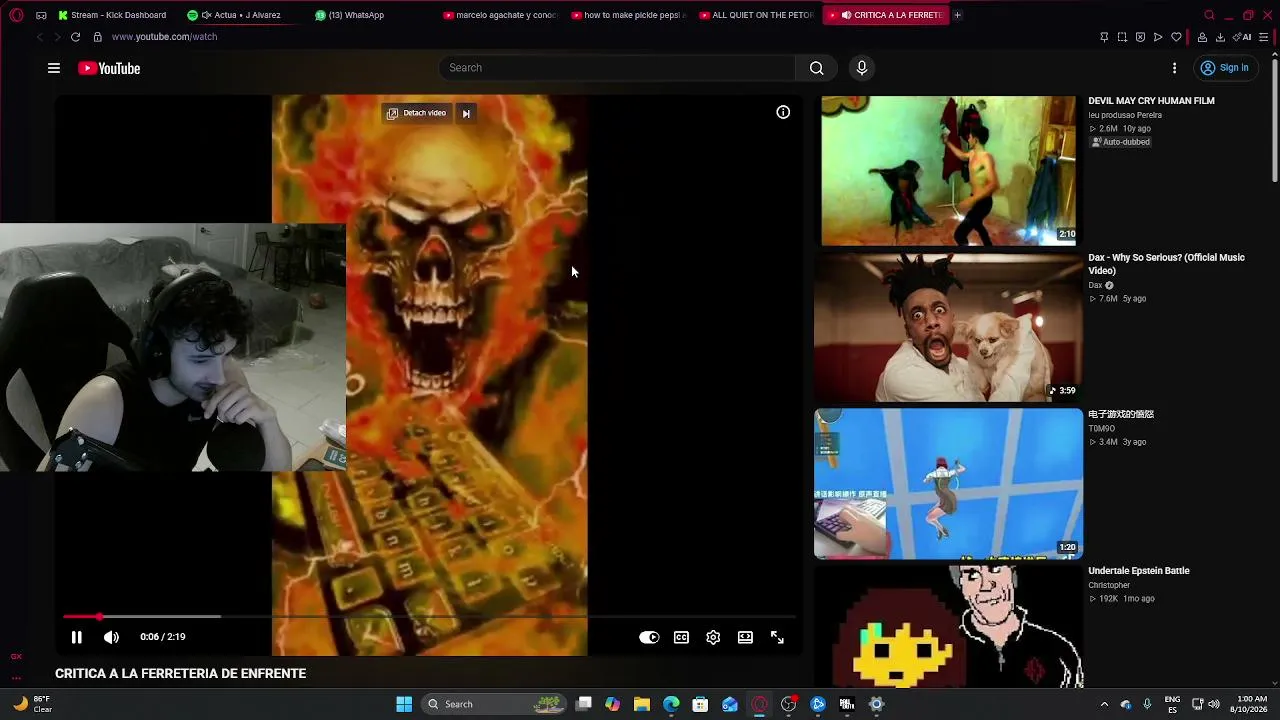
Task: Open Undertale Epstein Battle video title
Action: (1139, 571)
